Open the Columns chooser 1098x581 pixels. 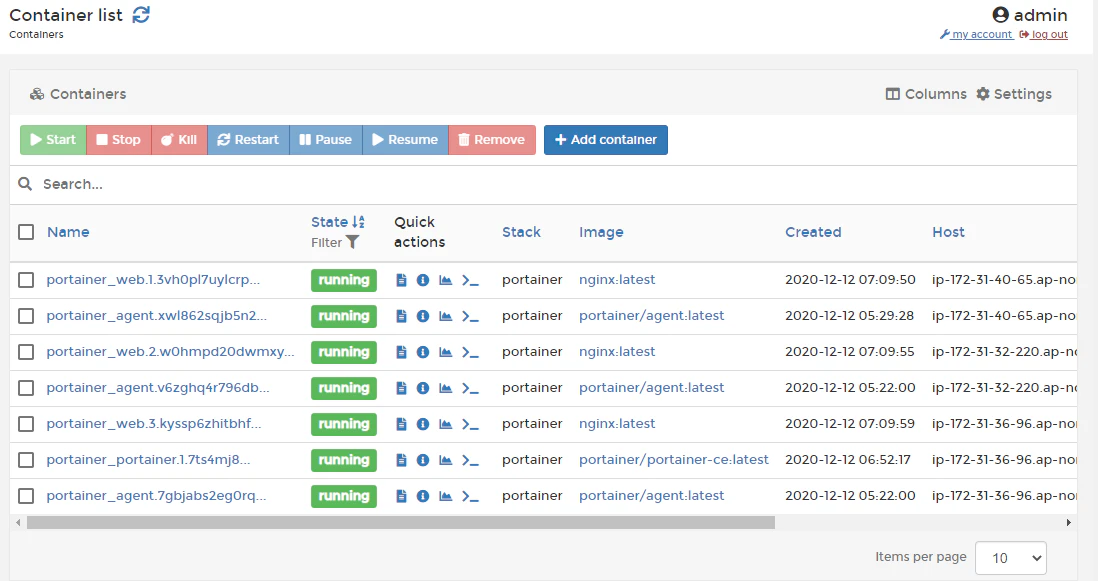click(x=926, y=94)
